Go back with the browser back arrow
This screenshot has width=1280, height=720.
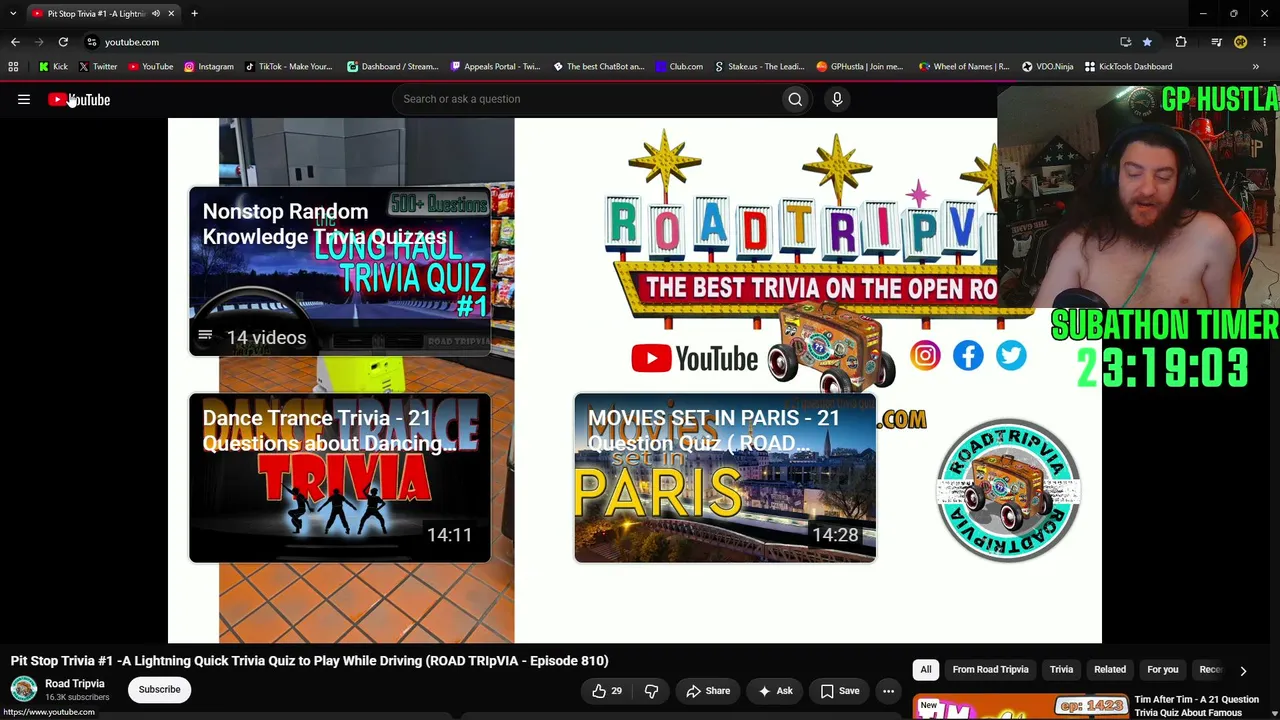[15, 42]
